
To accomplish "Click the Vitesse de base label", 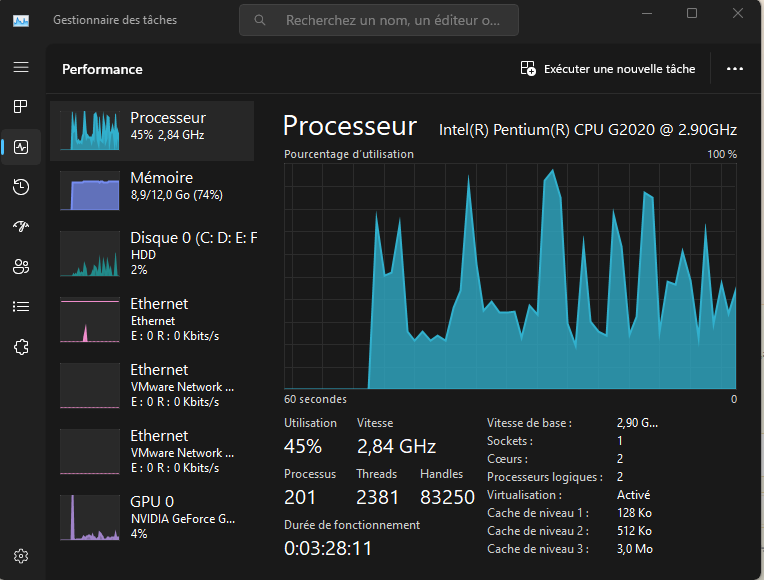I will click(529, 423).
